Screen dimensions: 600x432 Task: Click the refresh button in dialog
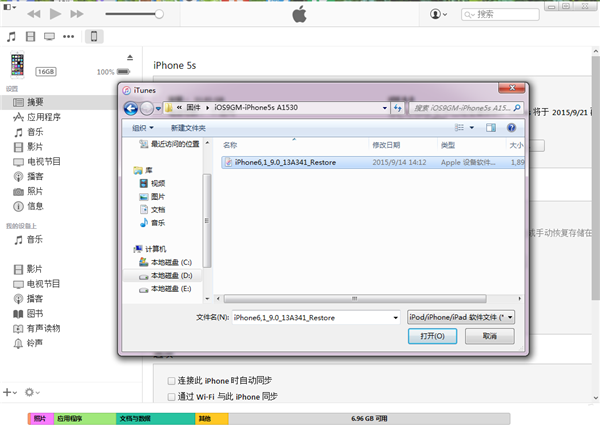[x=398, y=108]
